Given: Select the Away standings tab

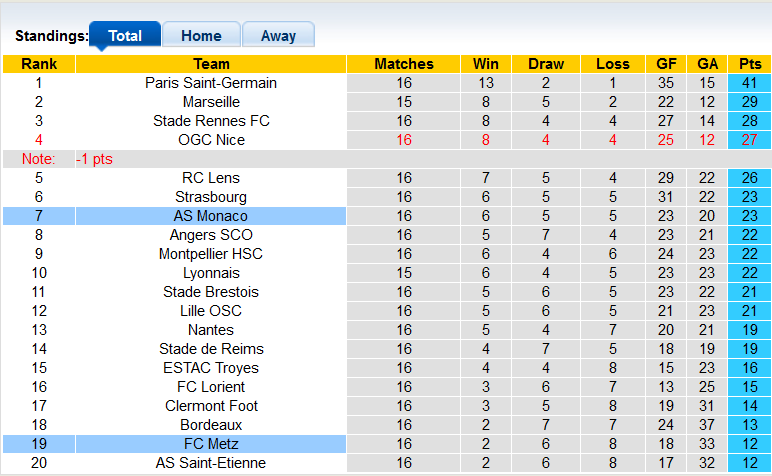Looking at the screenshot, I should point(278,36).
